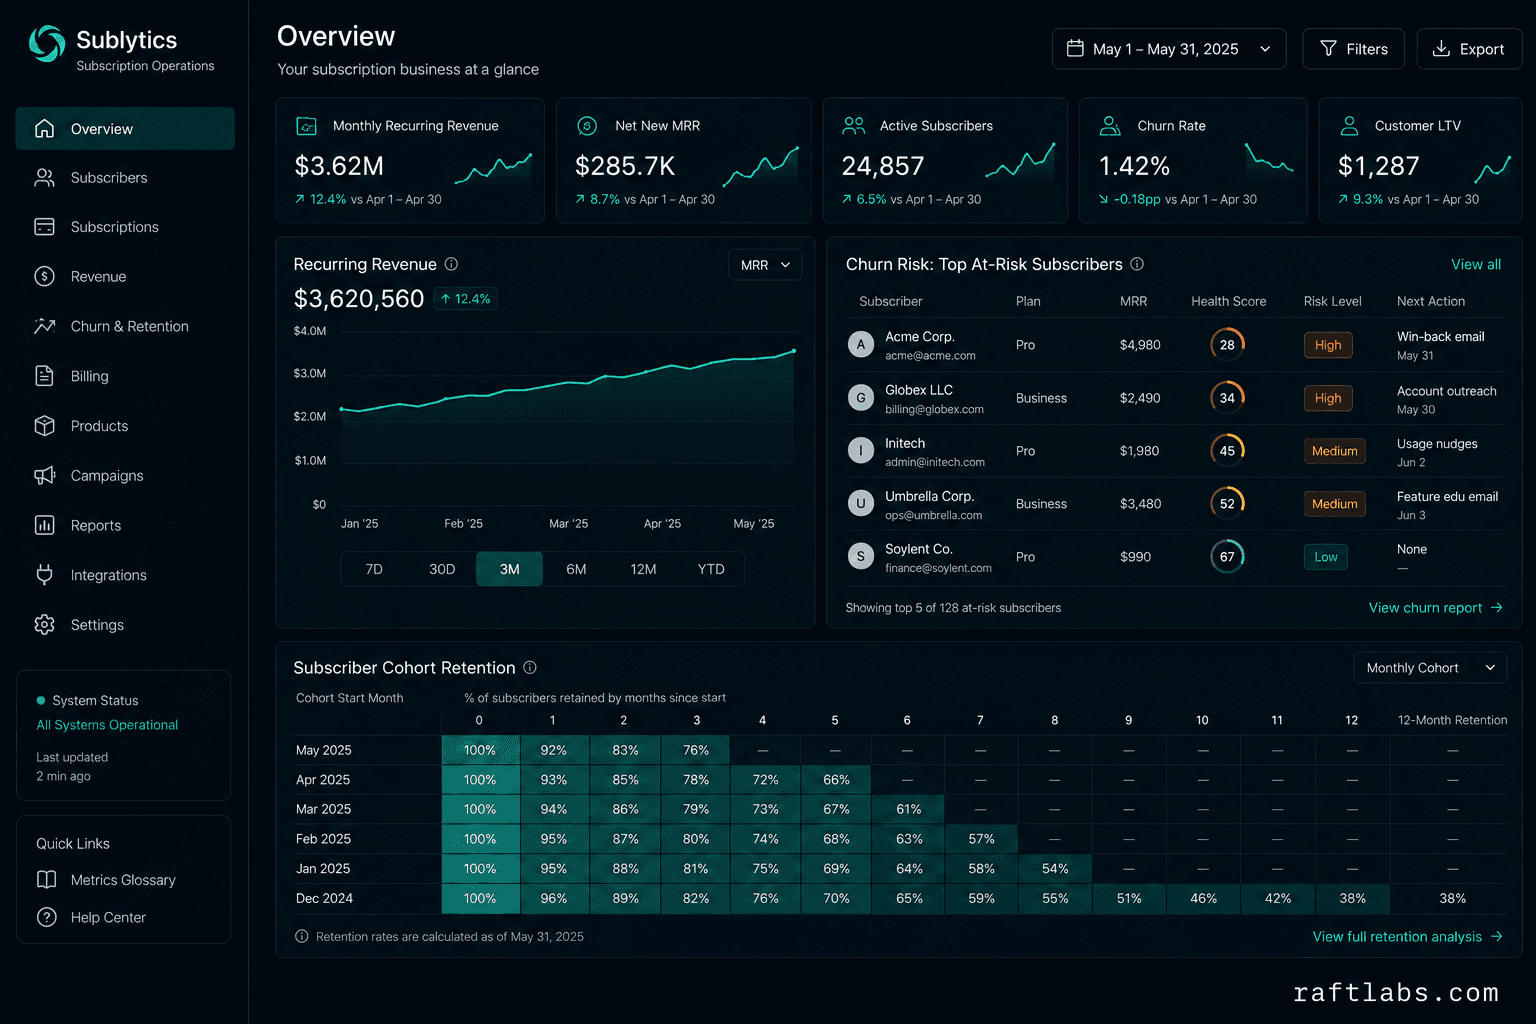Image resolution: width=1536 pixels, height=1024 pixels.
Task: Click the Overview home icon in sidebar
Action: click(44, 128)
